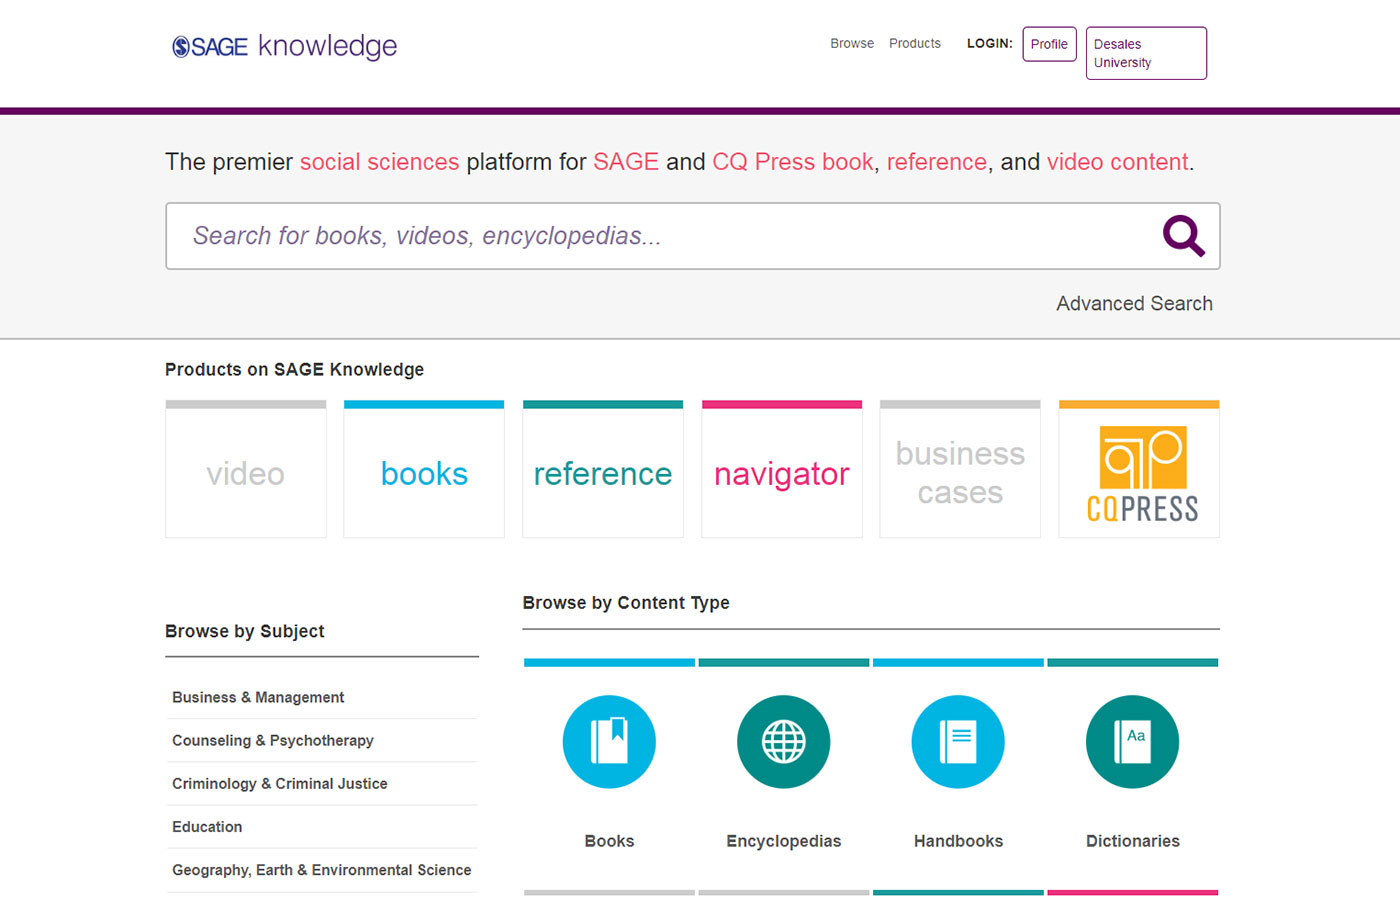This screenshot has height=900, width=1400.
Task: Open the CQ Press product logo tile
Action: 1139,469
